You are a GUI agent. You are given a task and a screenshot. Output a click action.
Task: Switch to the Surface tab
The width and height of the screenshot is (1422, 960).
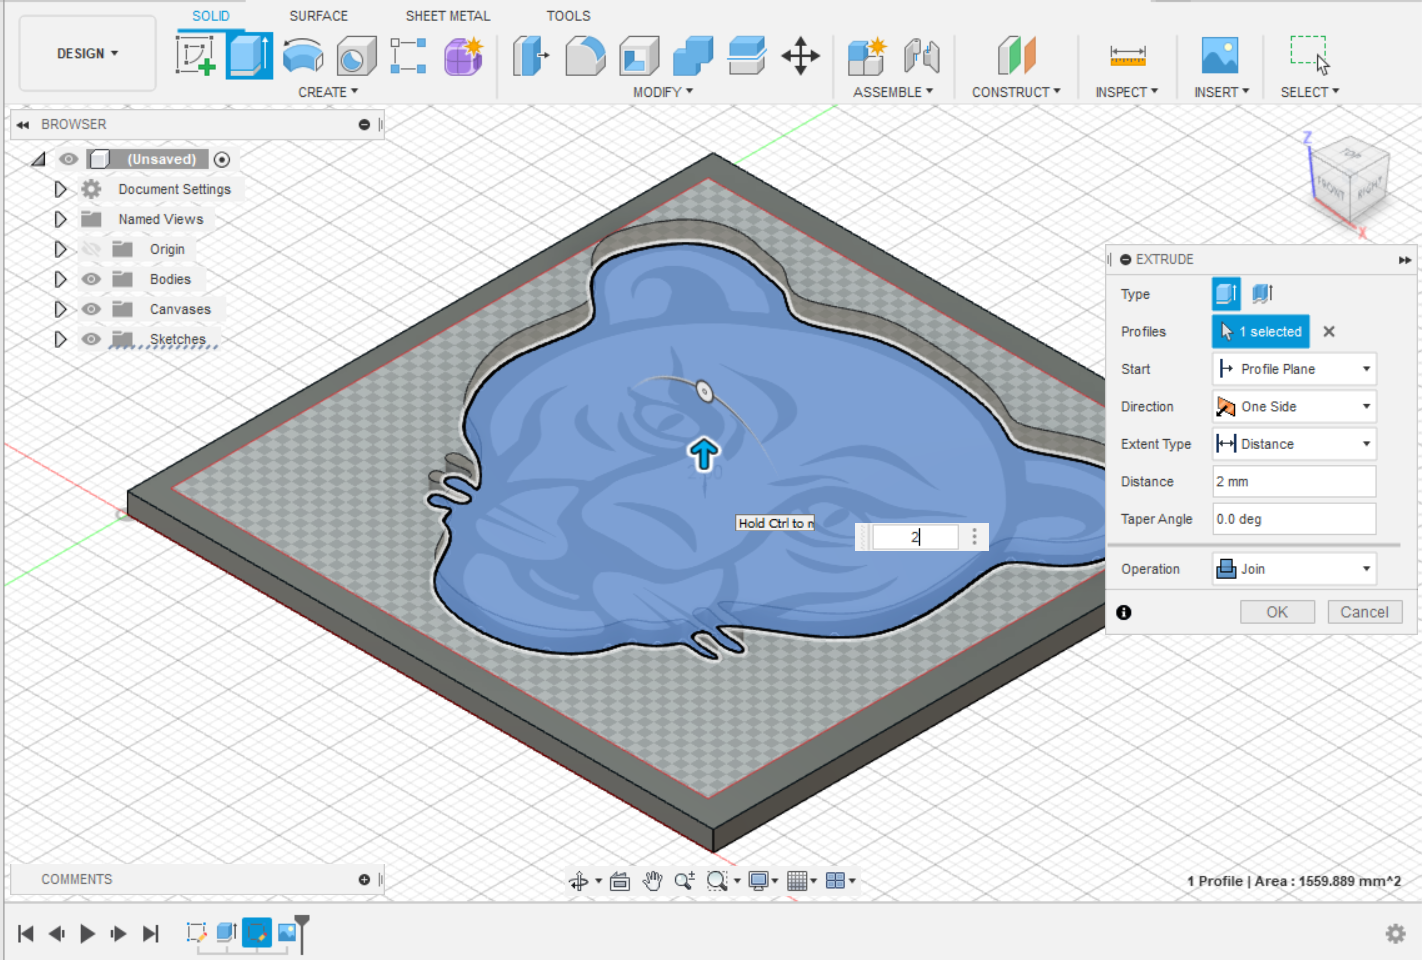318,16
